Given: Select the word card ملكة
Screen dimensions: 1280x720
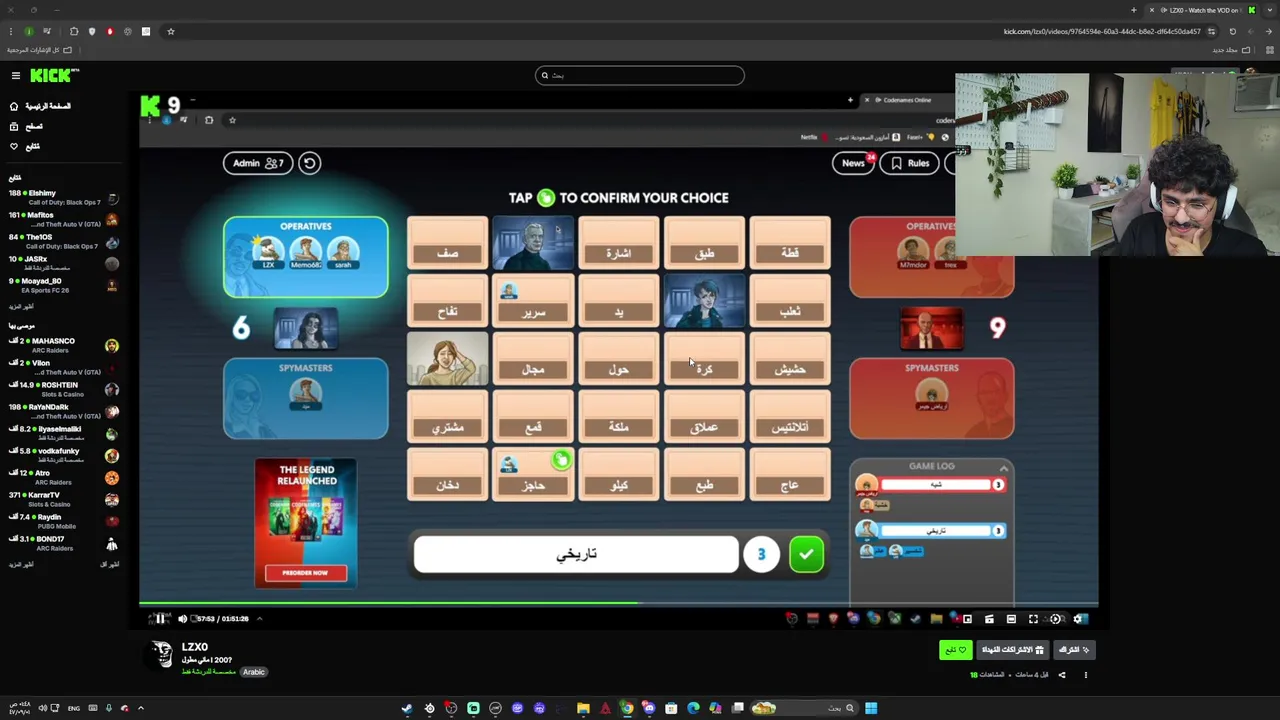Looking at the screenshot, I should point(619,417).
